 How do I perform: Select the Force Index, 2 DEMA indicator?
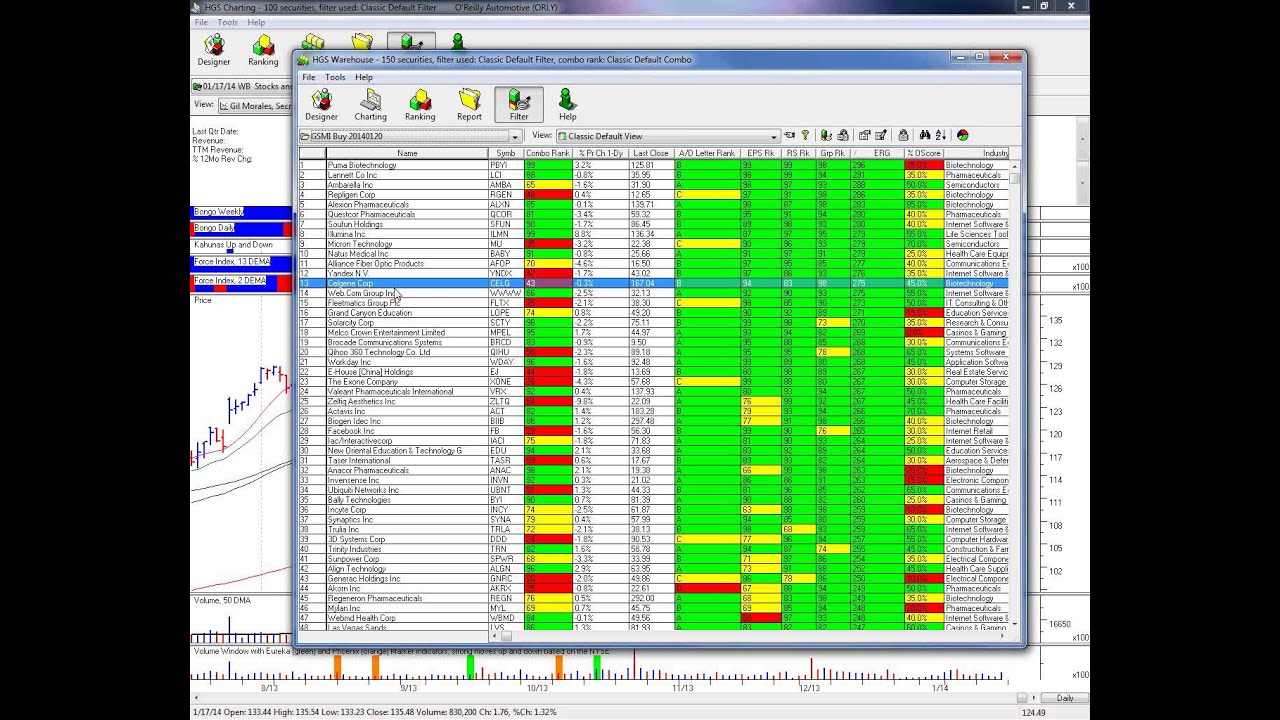pos(230,281)
